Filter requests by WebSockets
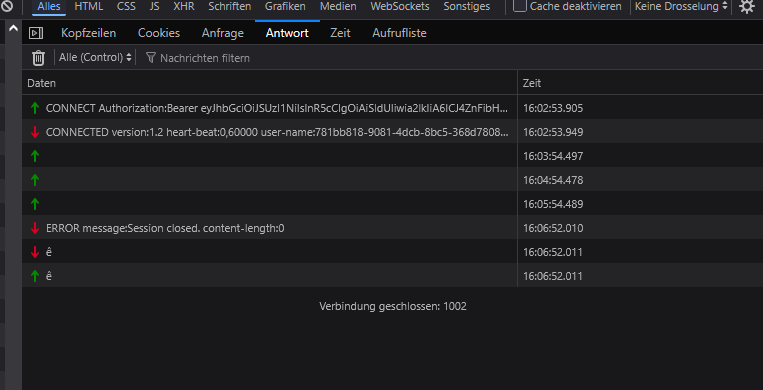The image size is (763, 390). coord(400,7)
